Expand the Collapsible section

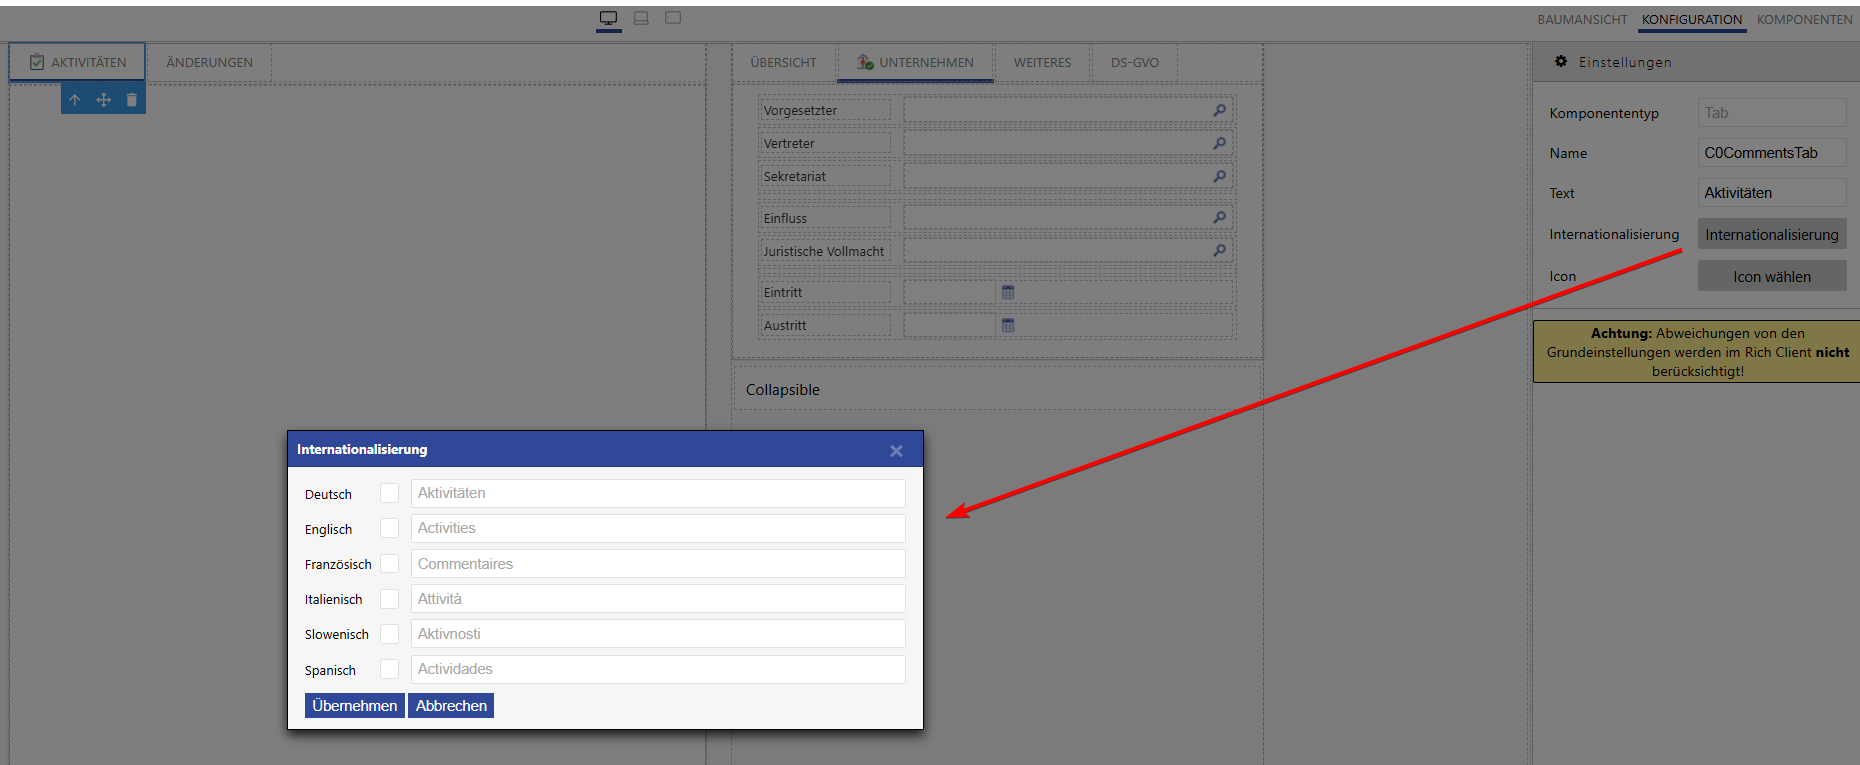point(783,390)
